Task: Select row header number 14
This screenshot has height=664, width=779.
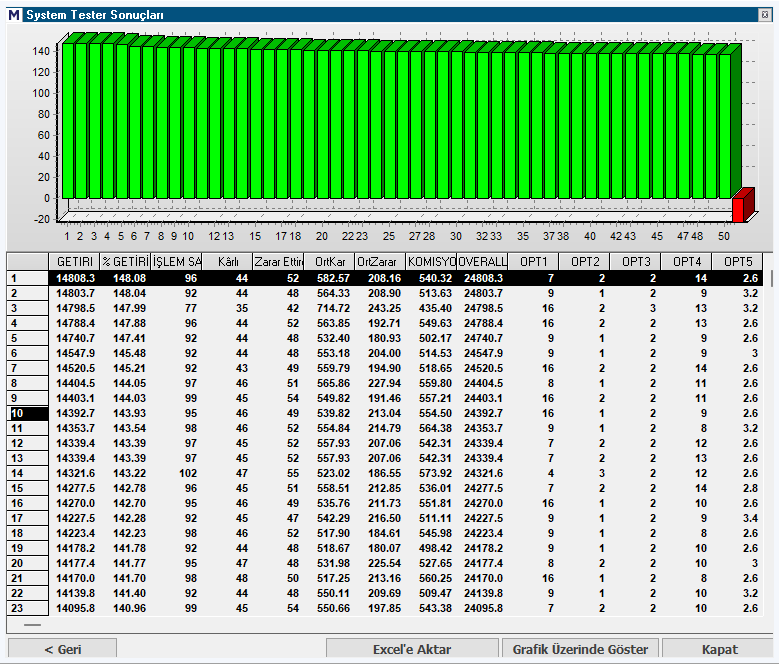Action: tap(28, 473)
